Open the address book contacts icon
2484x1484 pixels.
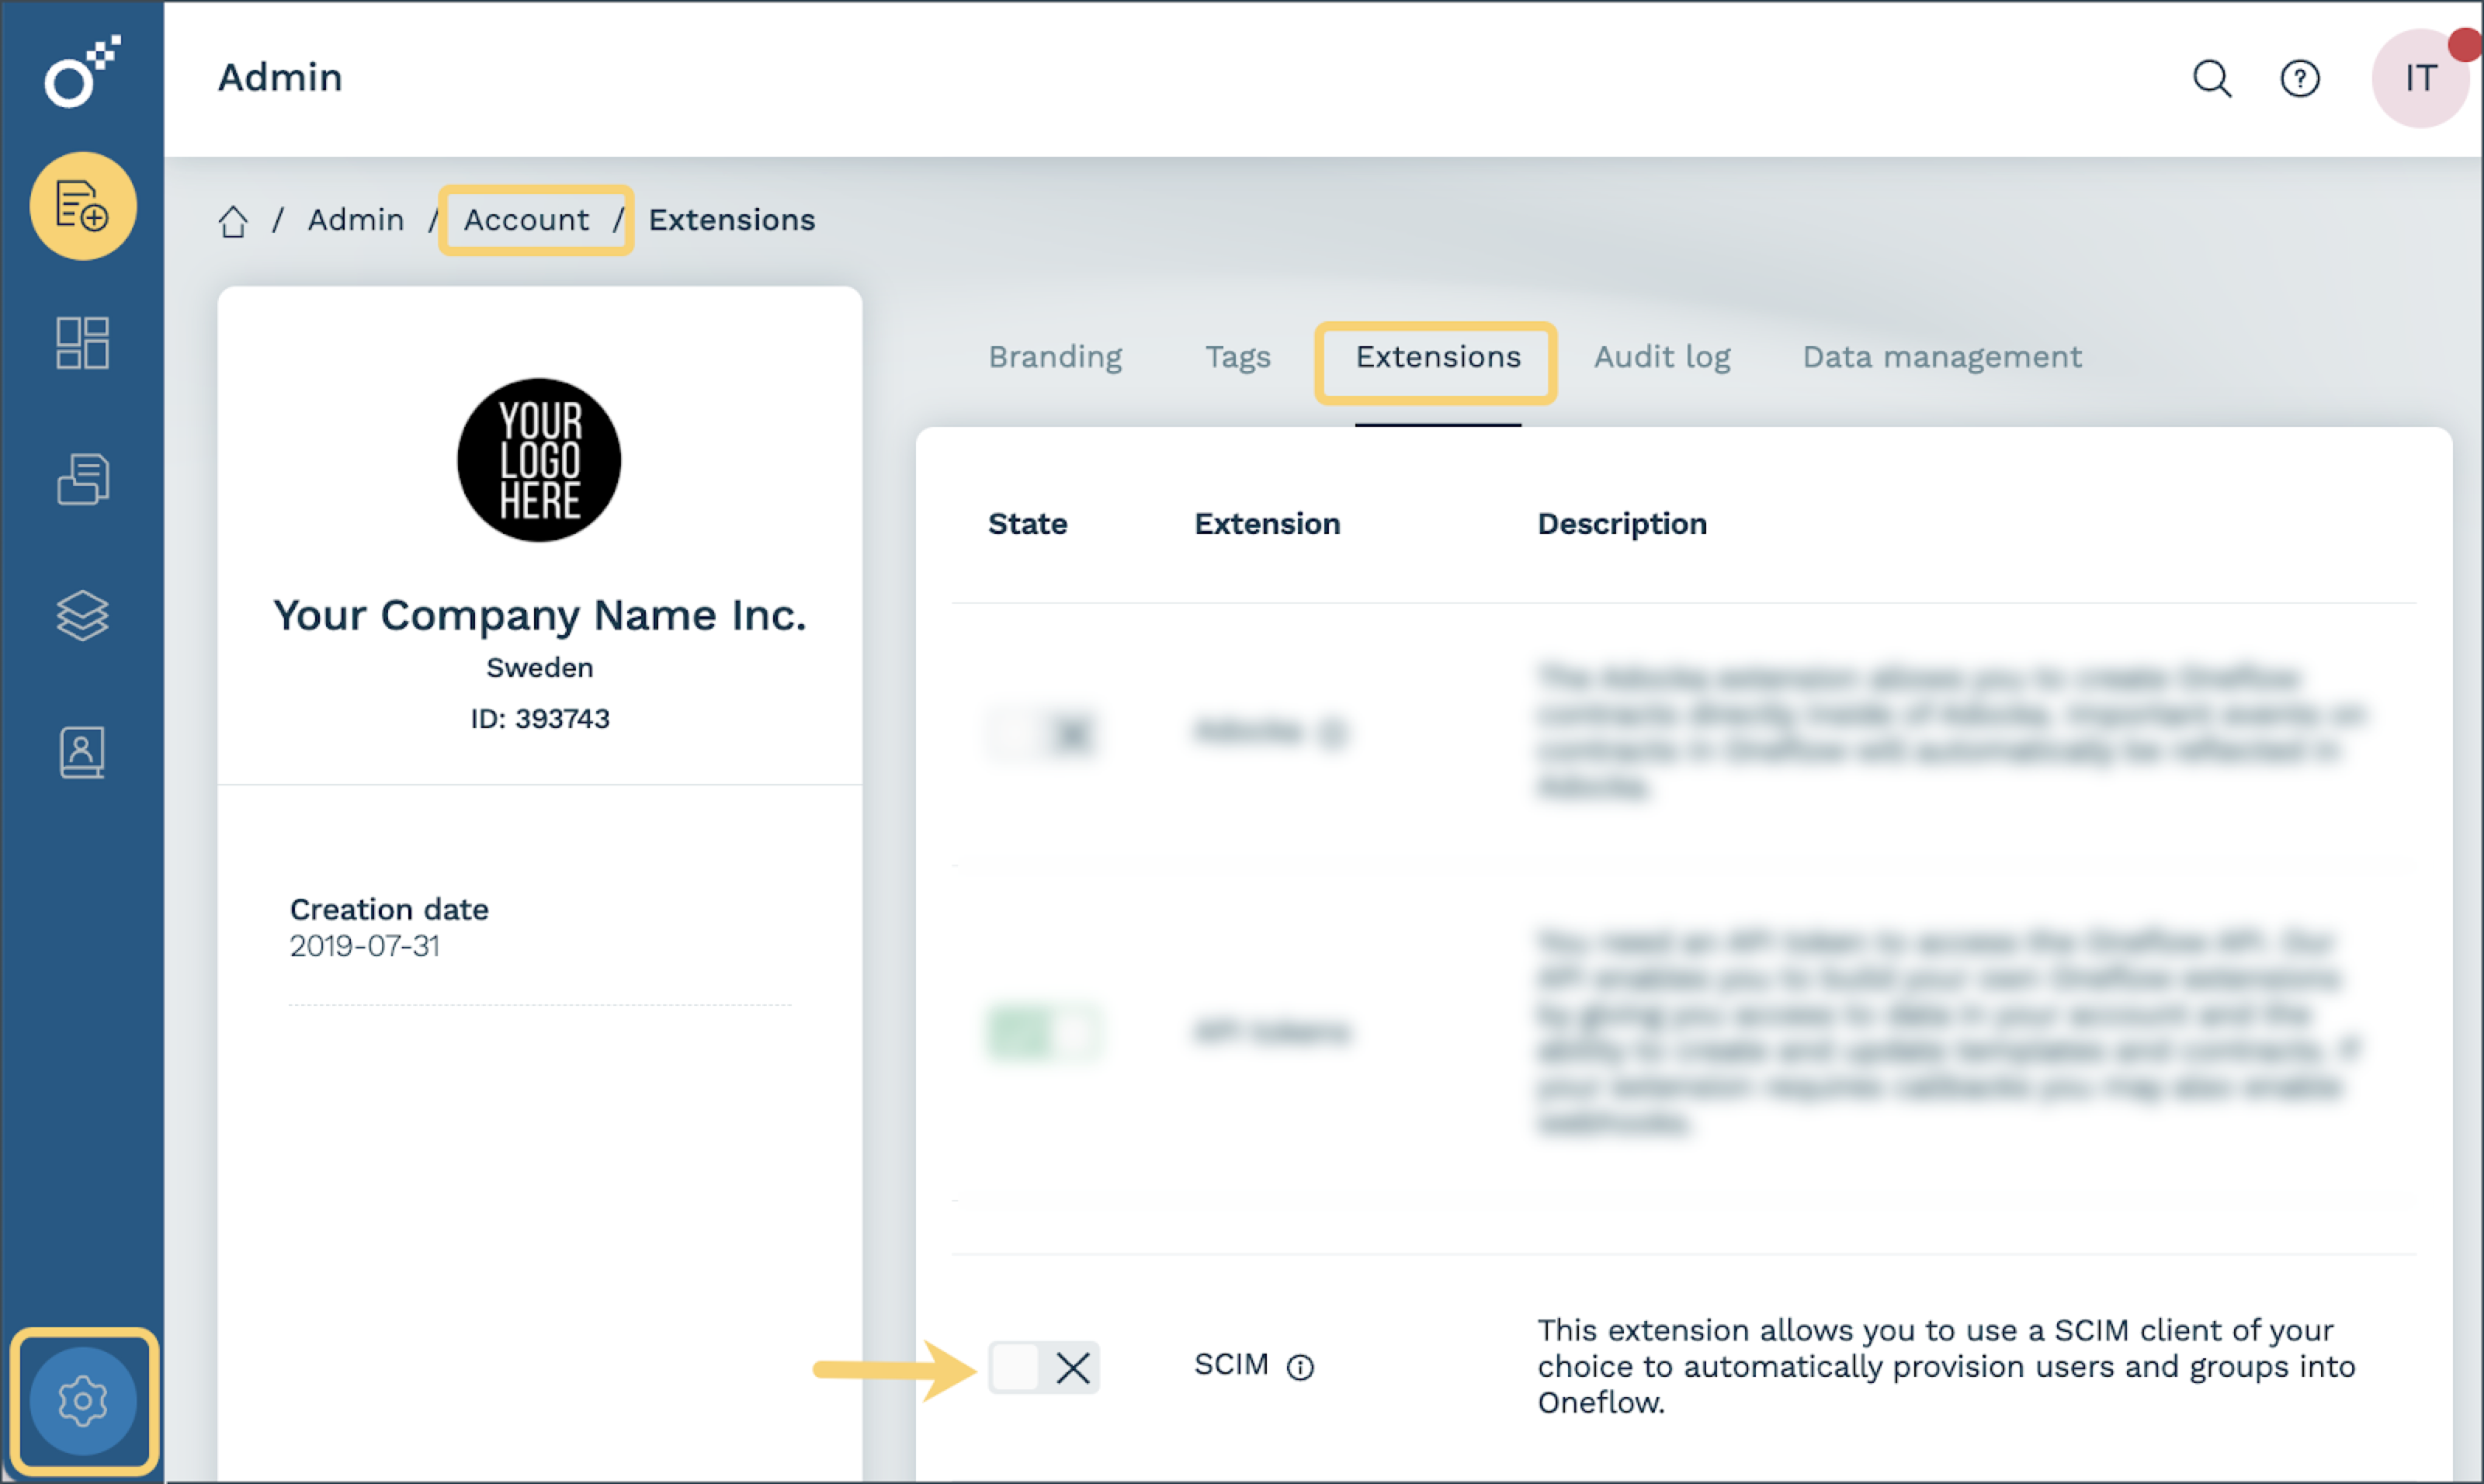point(82,752)
